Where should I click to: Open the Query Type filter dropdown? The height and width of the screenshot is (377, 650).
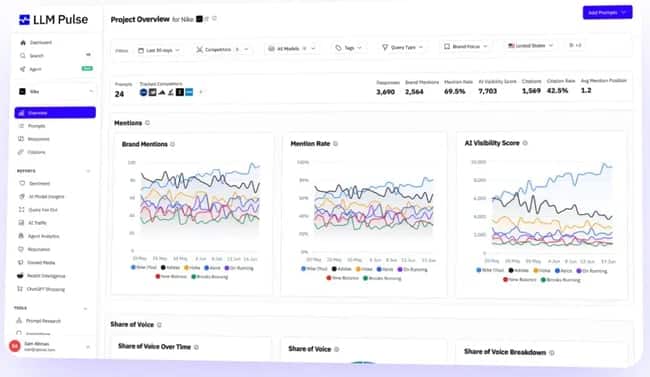[402, 47]
